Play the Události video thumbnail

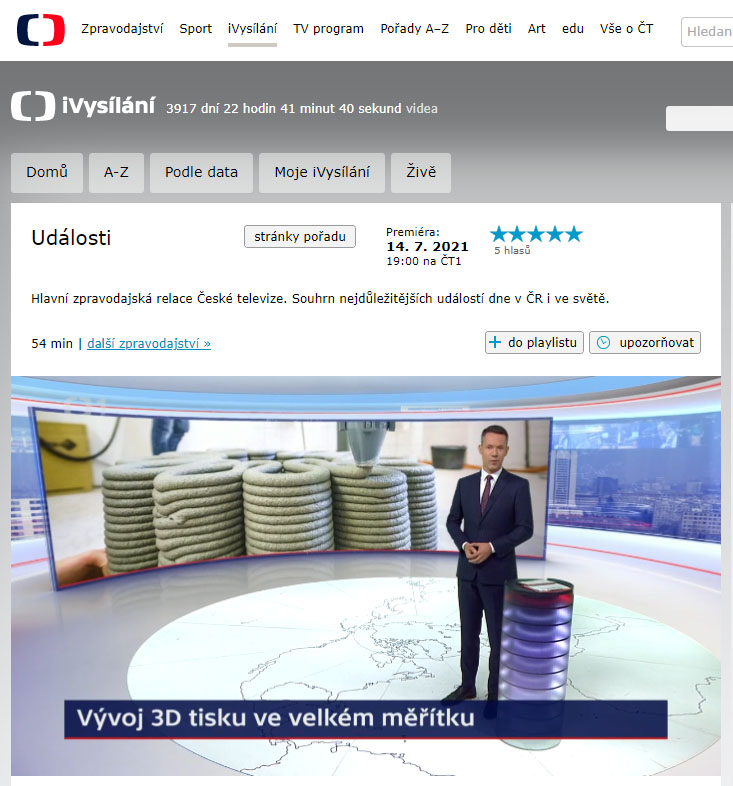click(366, 575)
